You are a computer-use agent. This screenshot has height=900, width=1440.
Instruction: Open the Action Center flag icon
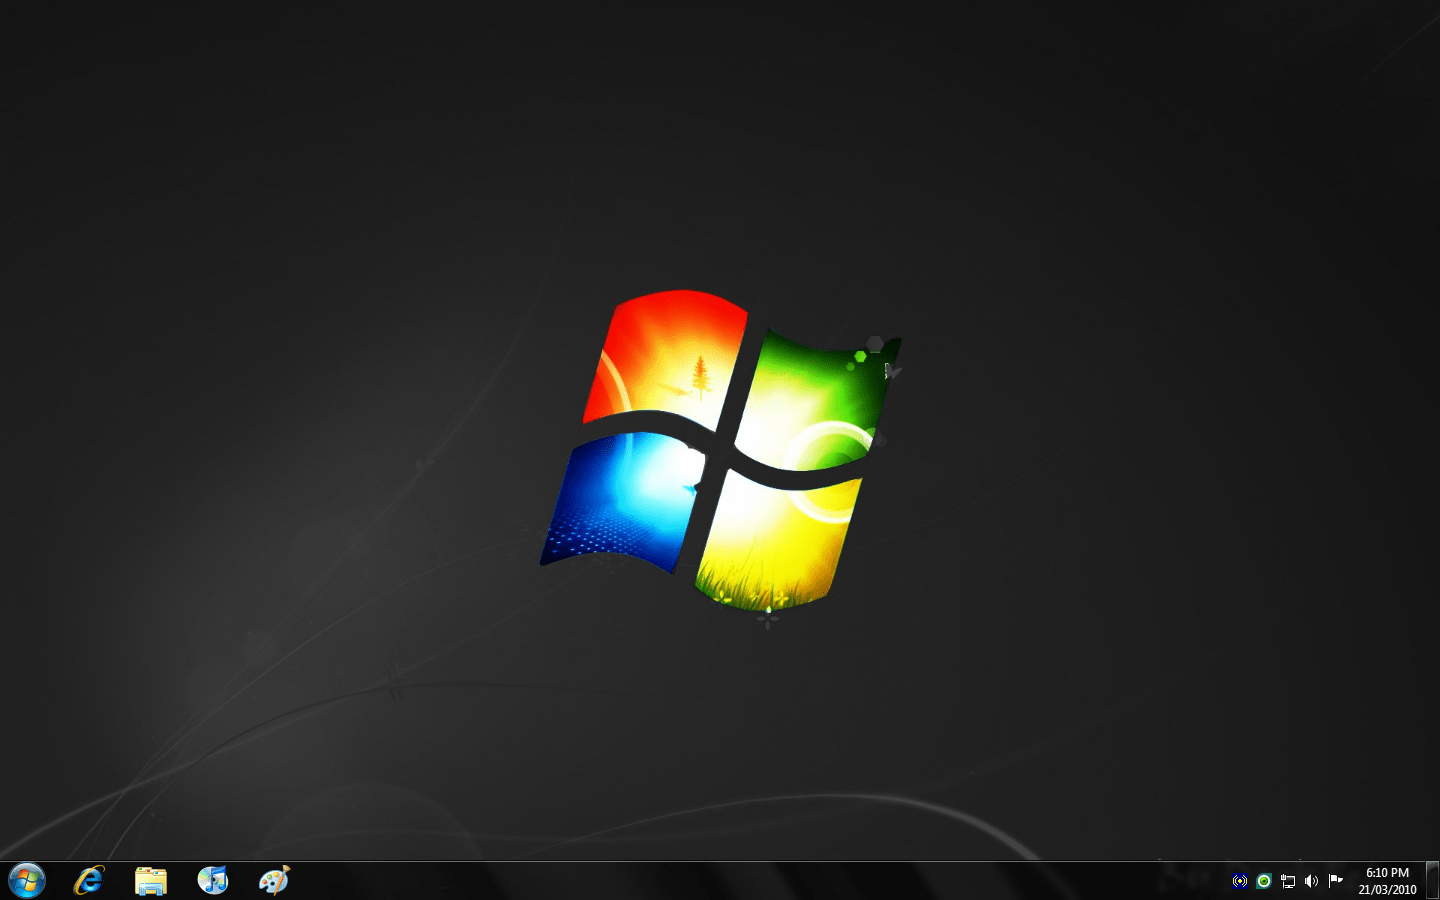click(1335, 880)
